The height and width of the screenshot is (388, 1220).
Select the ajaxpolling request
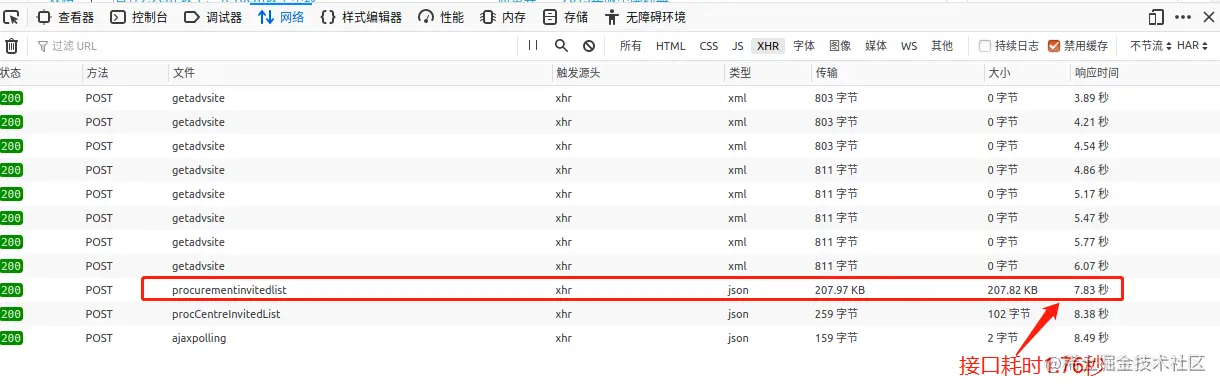pos(610,338)
